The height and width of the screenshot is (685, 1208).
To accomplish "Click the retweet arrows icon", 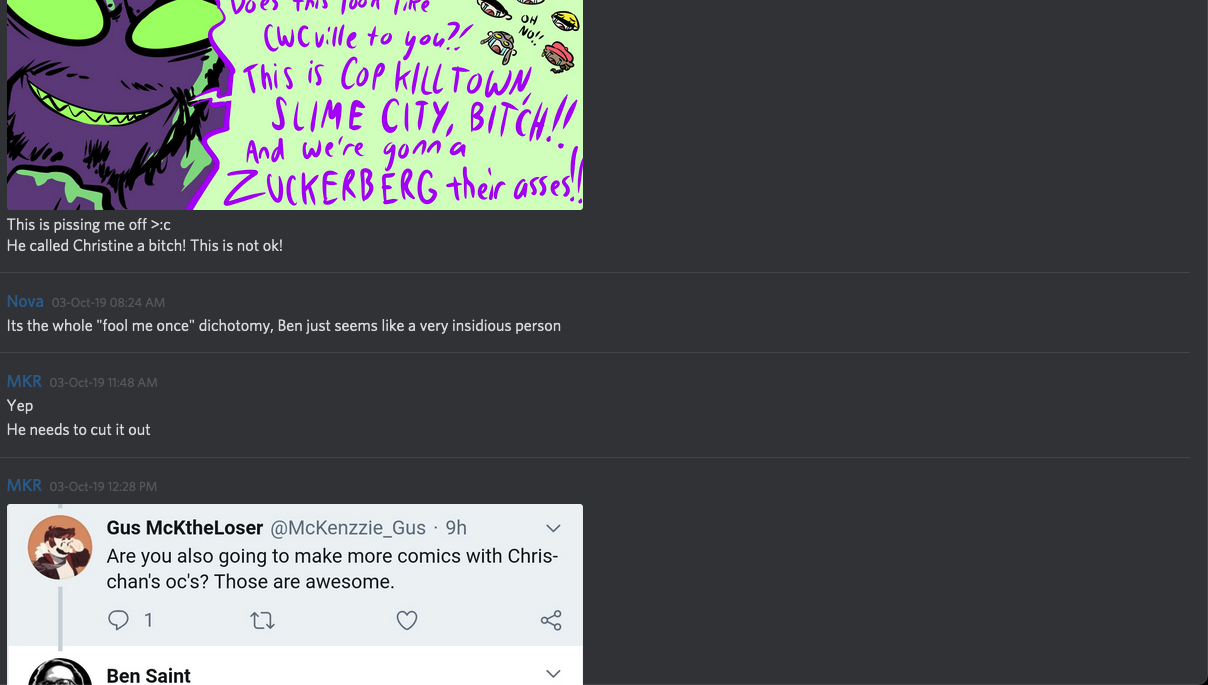I will (262, 621).
